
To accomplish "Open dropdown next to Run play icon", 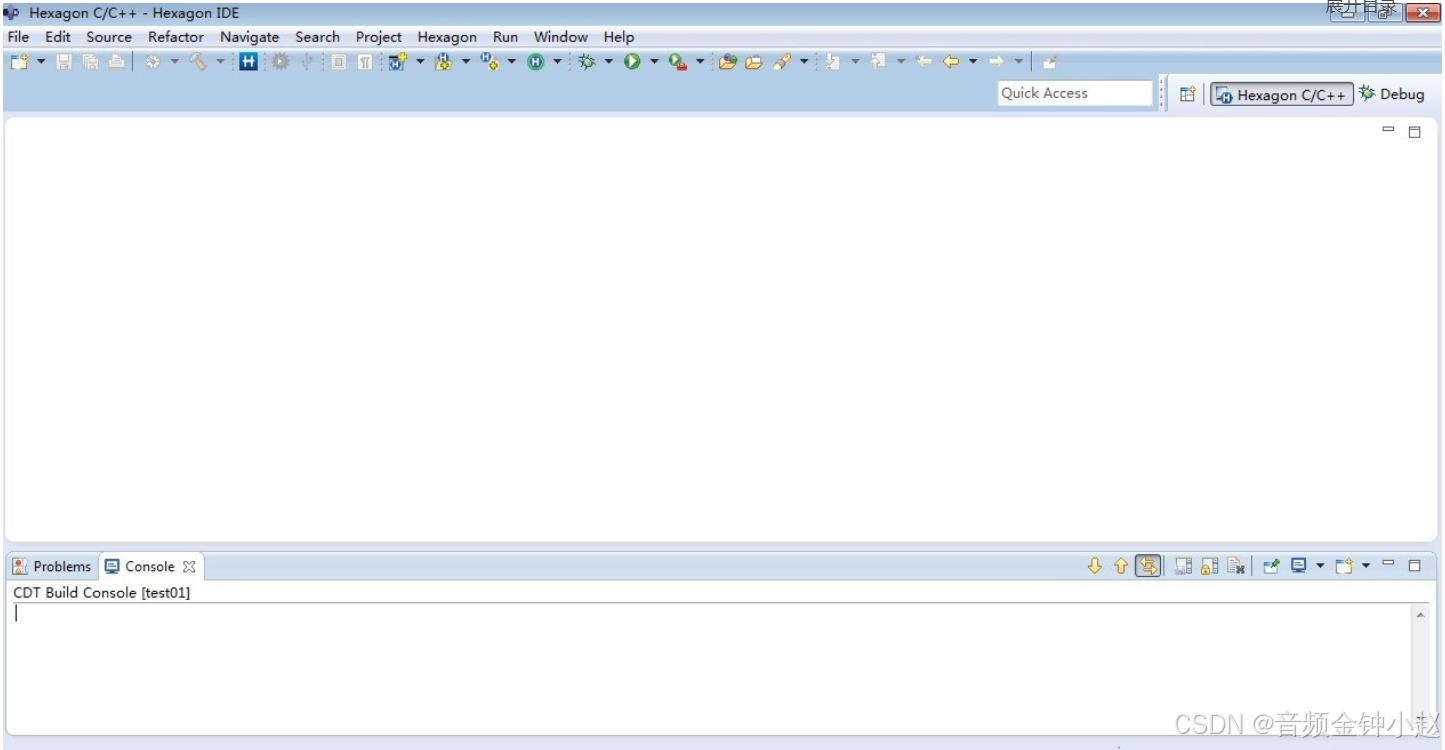I will point(654,62).
